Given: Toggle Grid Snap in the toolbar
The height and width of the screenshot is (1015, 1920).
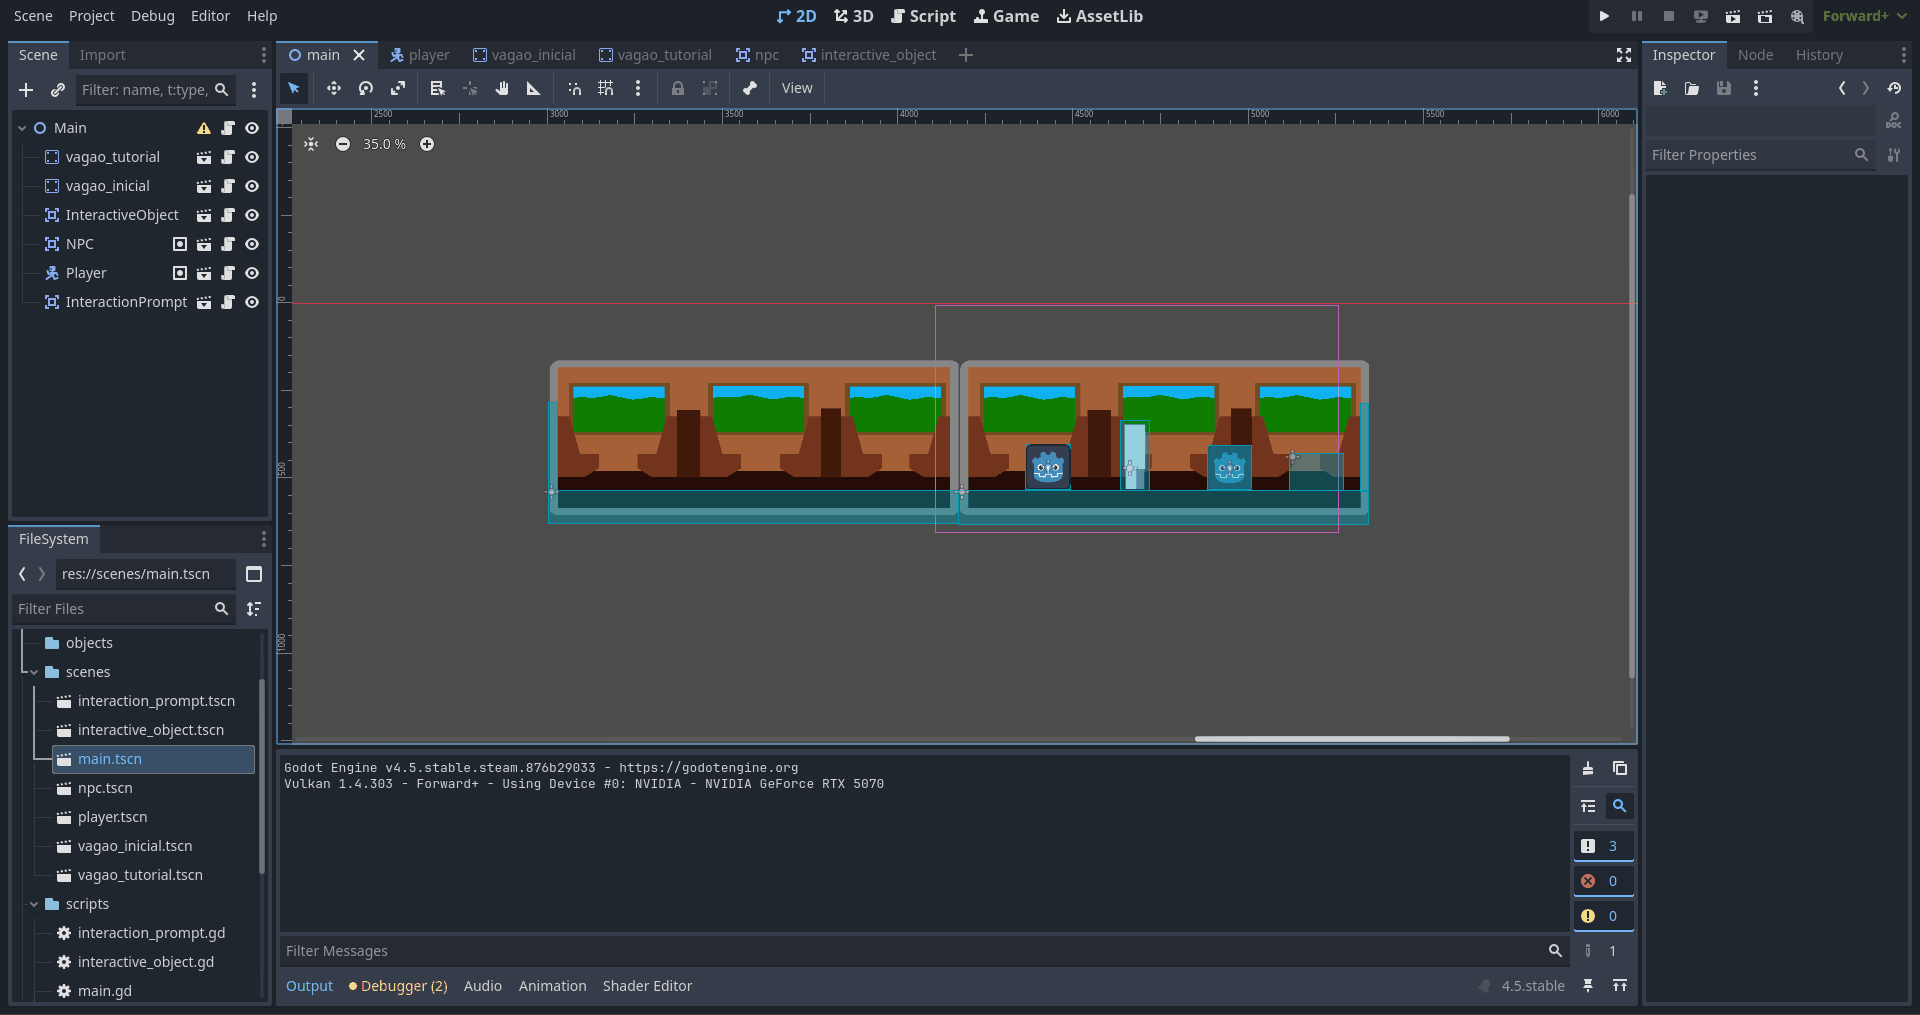Looking at the screenshot, I should pos(606,89).
